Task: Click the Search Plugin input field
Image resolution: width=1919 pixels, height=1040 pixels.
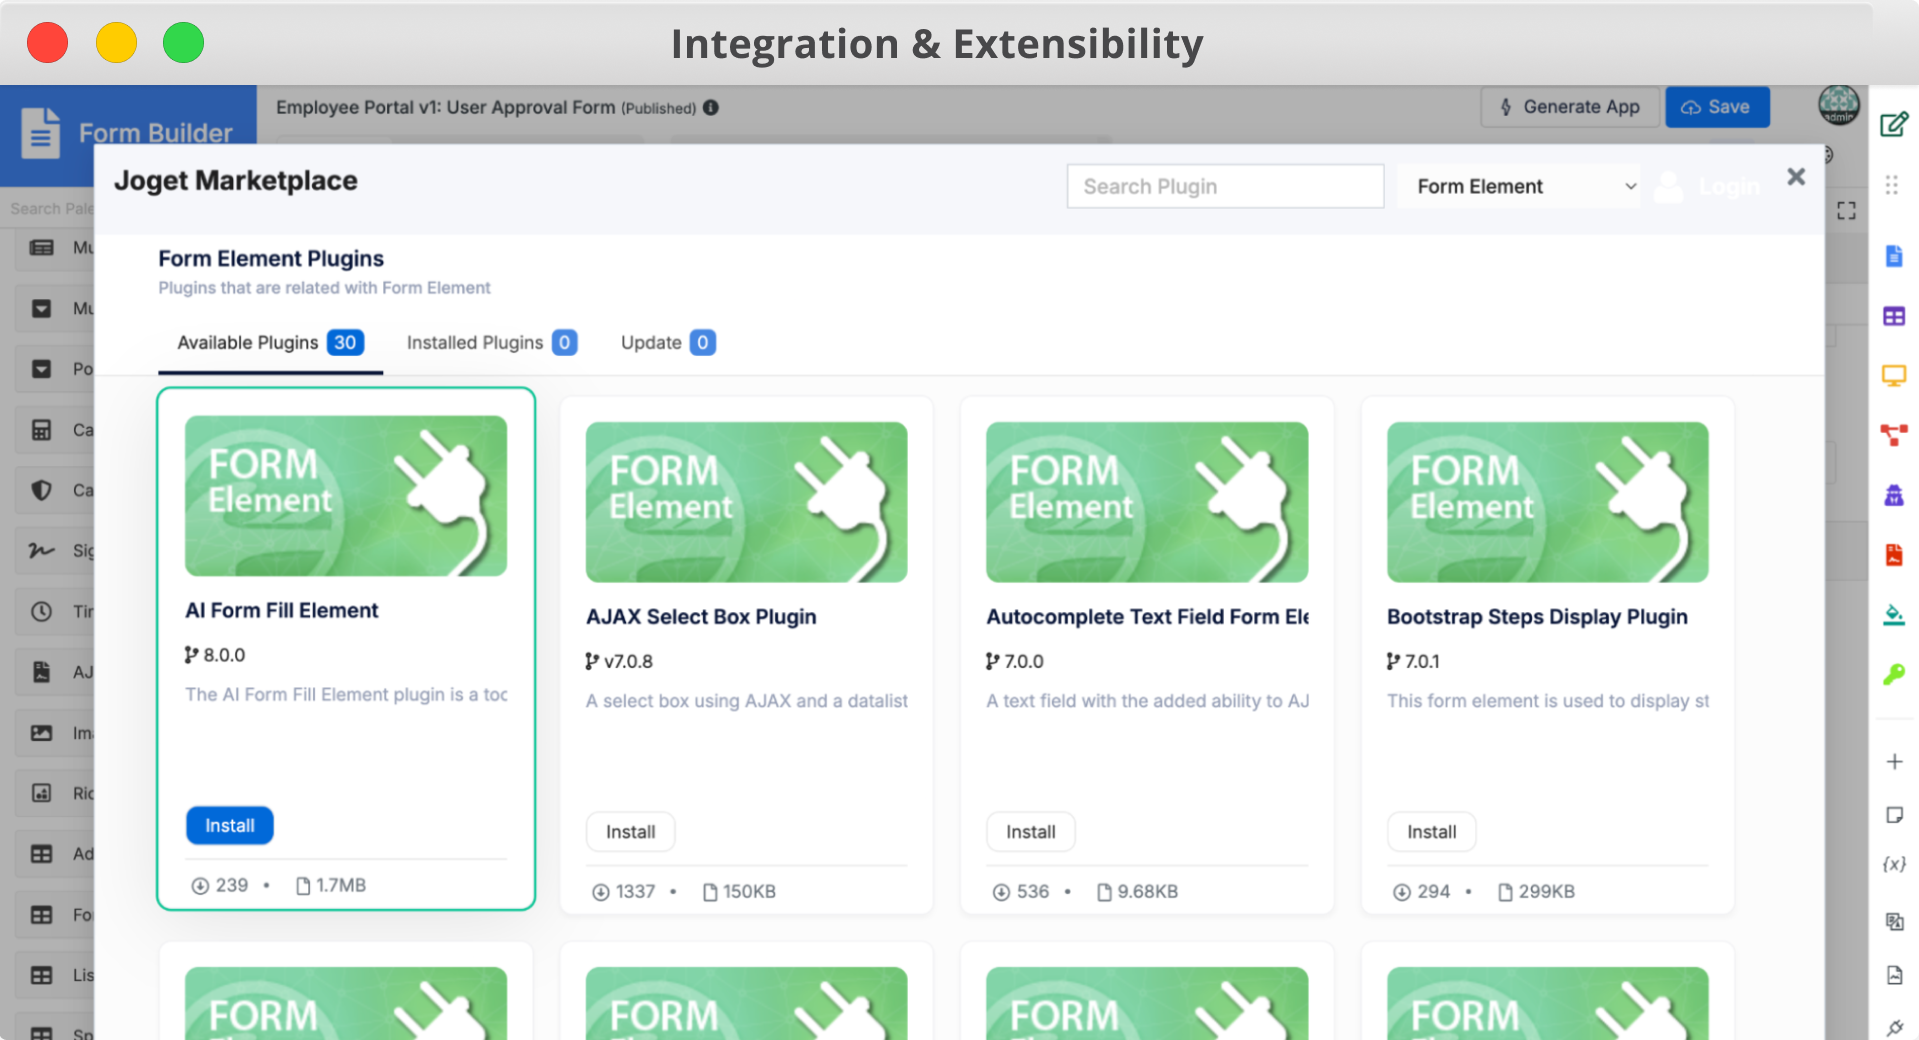Action: 1225,187
